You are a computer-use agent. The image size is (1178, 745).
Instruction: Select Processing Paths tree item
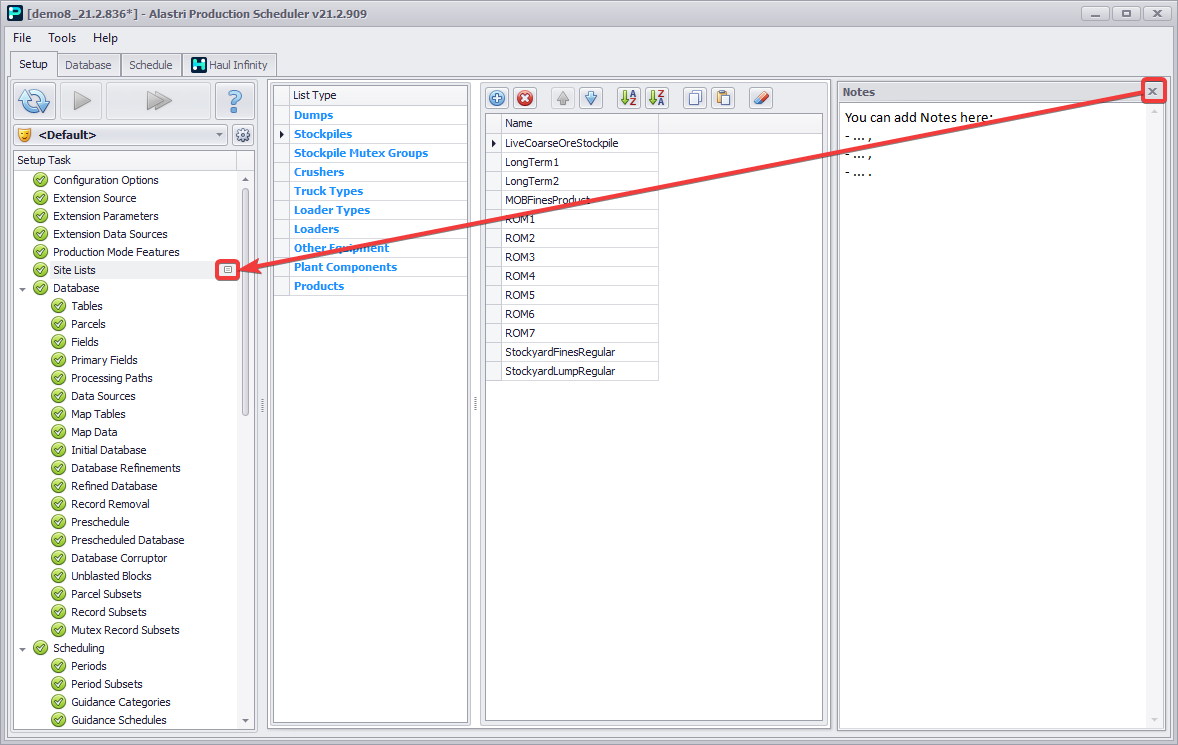[112, 379]
